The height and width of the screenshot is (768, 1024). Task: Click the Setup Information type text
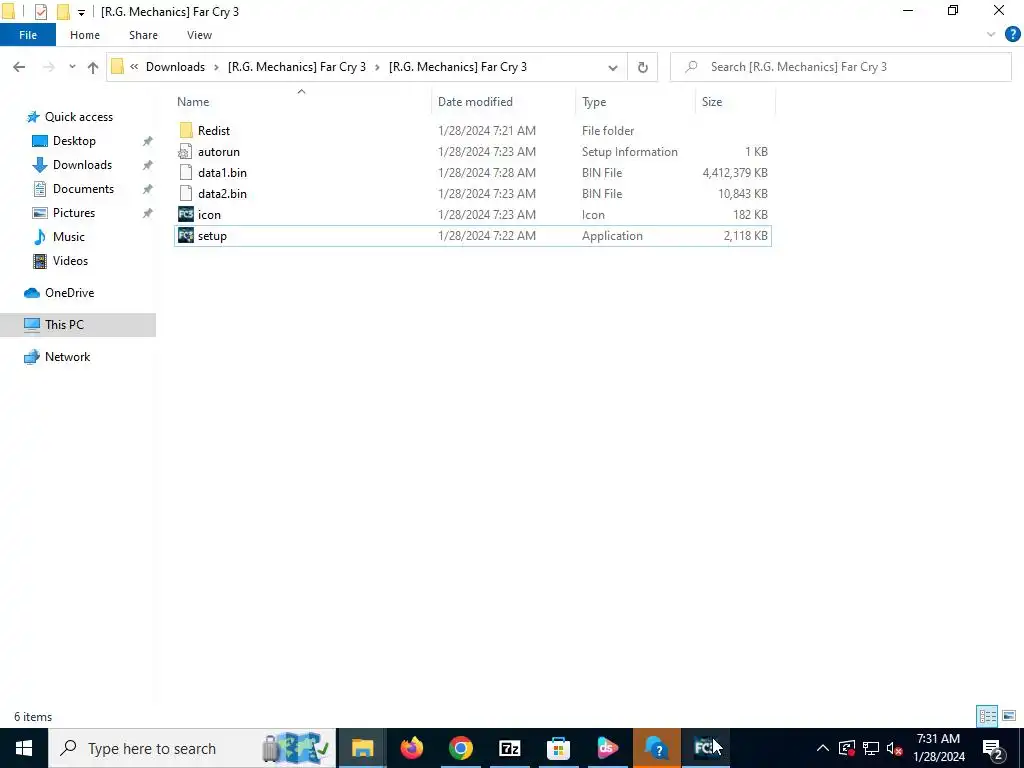630,152
